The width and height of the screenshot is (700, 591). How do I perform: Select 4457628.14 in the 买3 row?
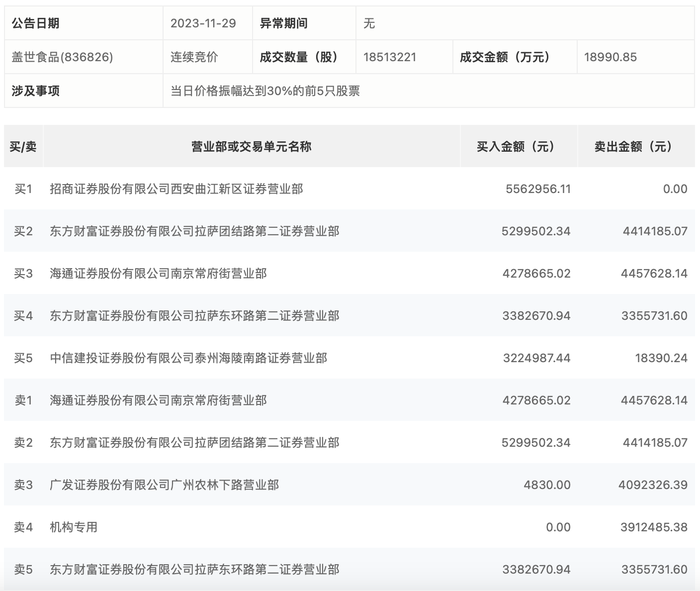[654, 273]
